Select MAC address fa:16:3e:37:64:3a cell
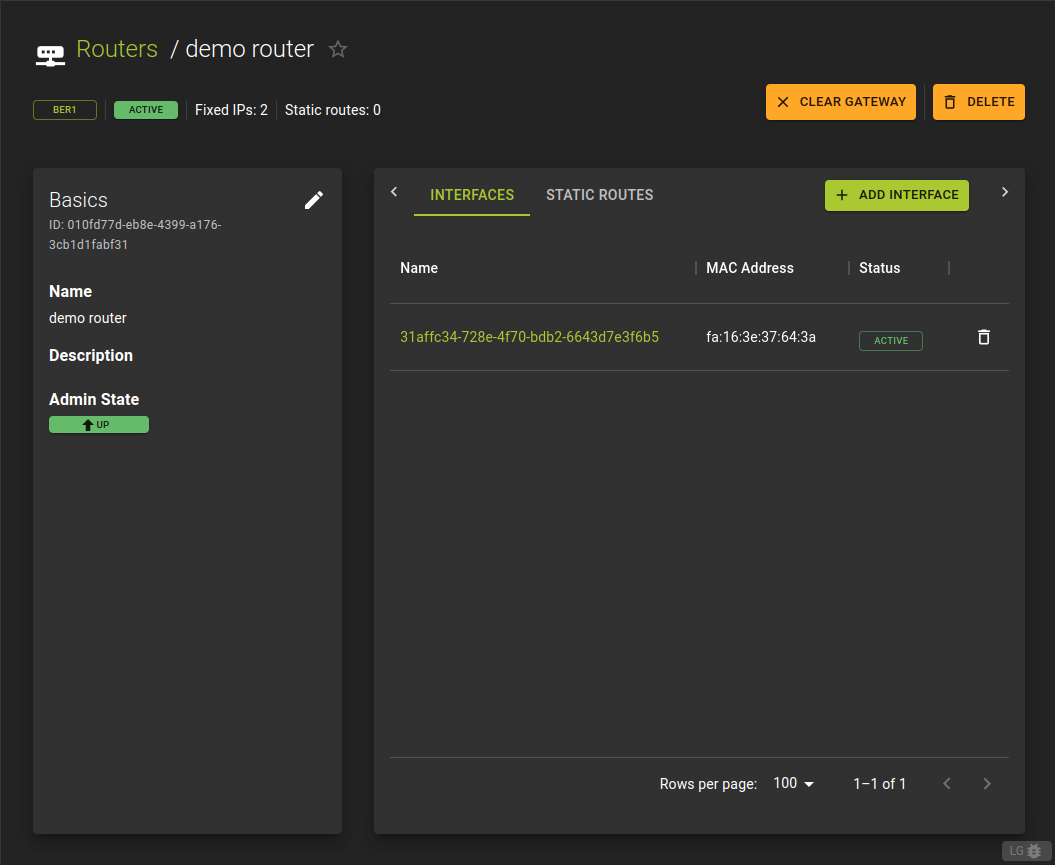 tap(761, 337)
